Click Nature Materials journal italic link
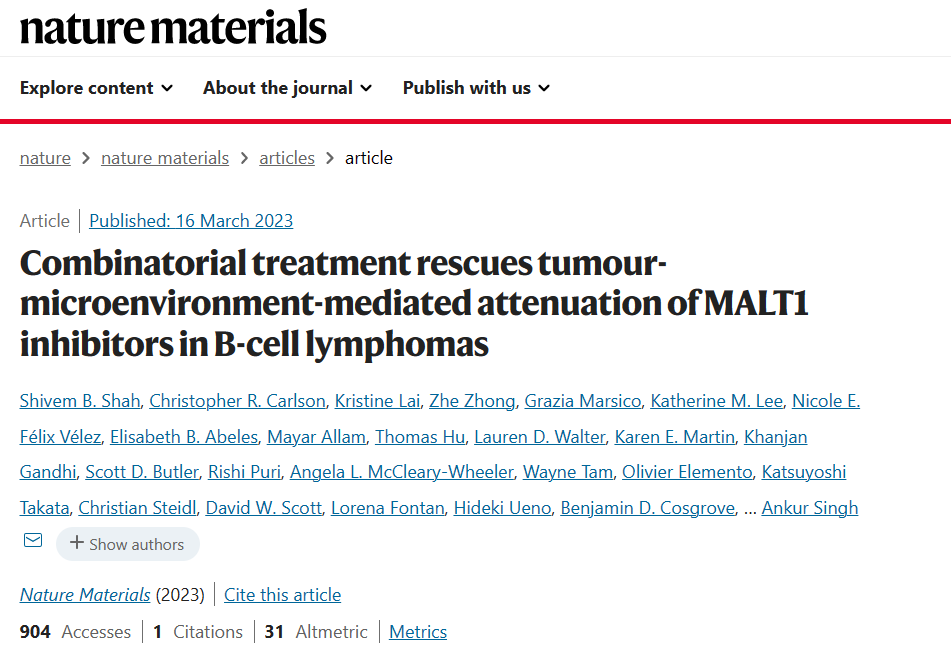The height and width of the screenshot is (656, 951). pos(85,595)
